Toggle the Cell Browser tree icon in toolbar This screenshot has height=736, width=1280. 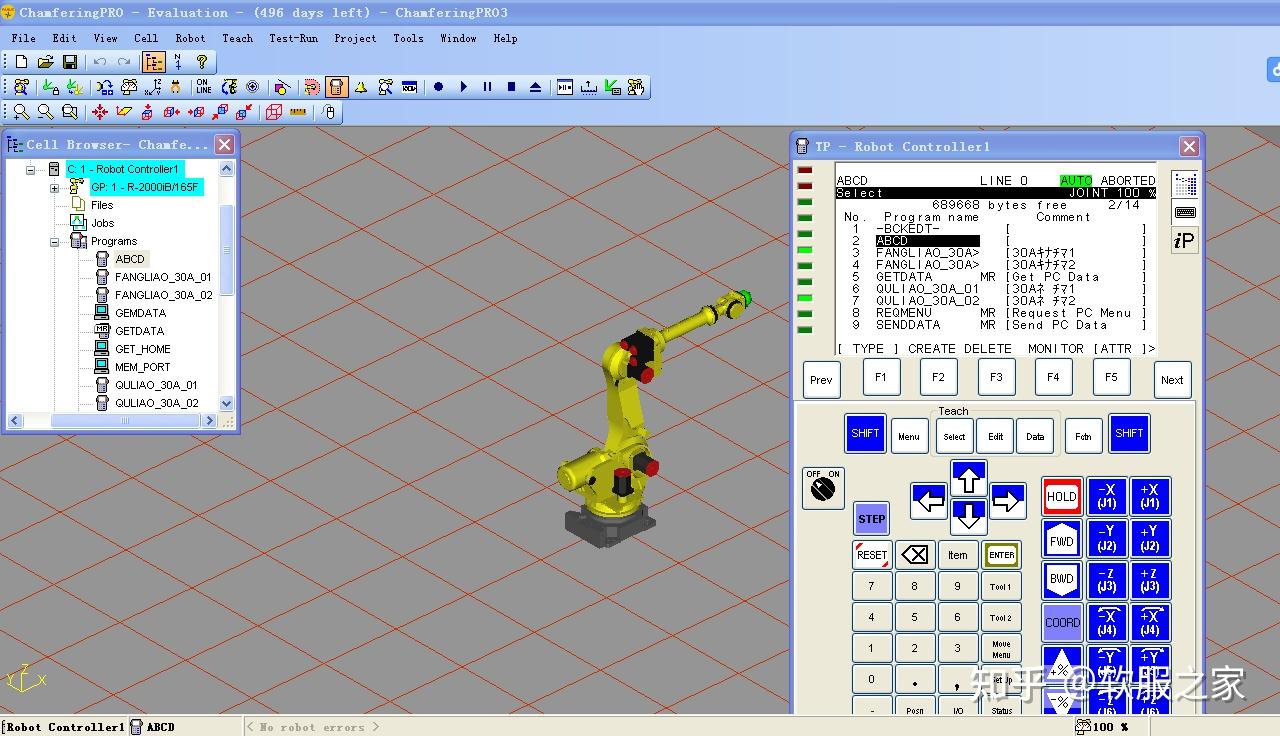coord(153,62)
